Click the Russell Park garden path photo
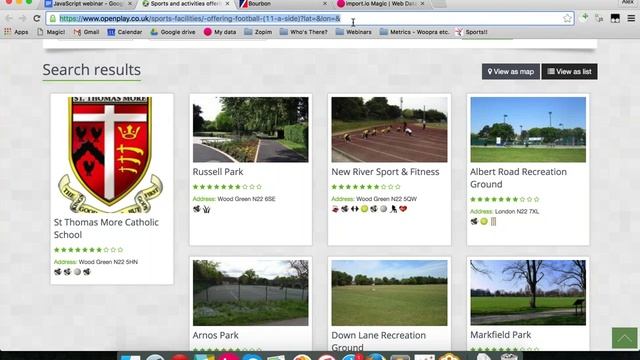 251,129
